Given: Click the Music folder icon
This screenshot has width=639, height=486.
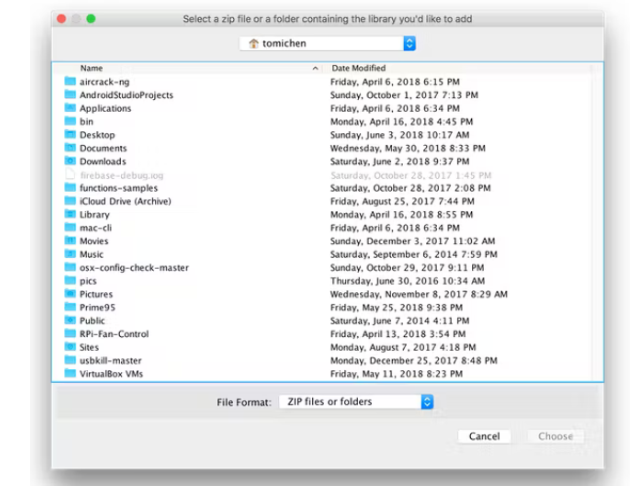Looking at the screenshot, I should click(x=70, y=254).
